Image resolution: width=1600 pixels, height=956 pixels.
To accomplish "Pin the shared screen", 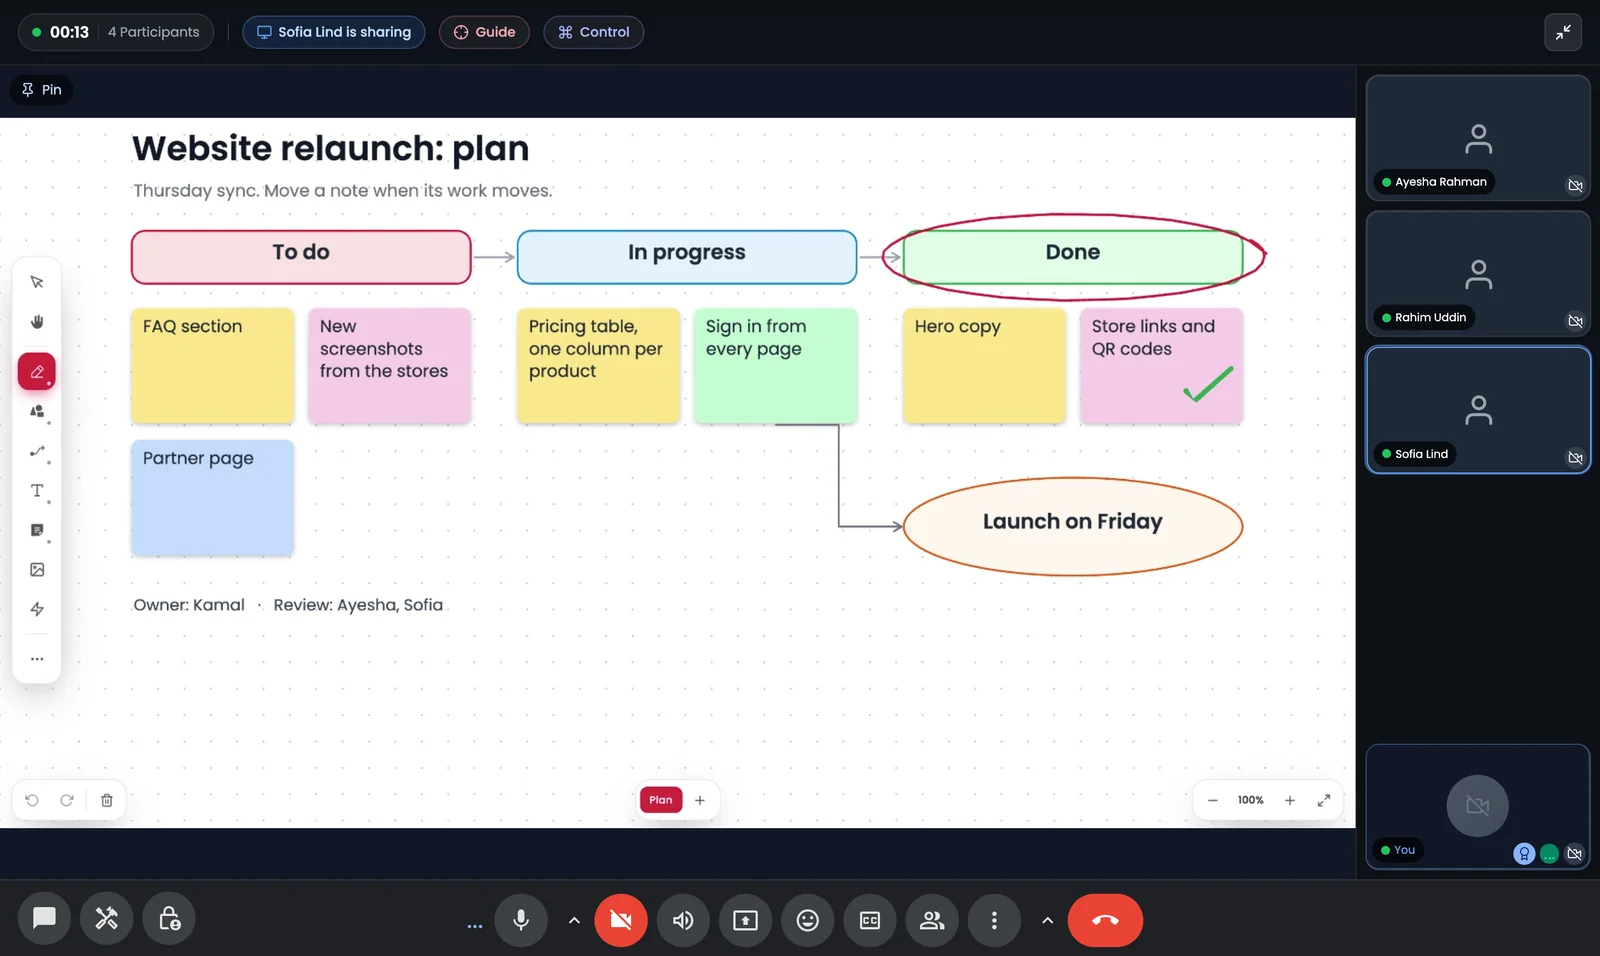I will point(42,90).
